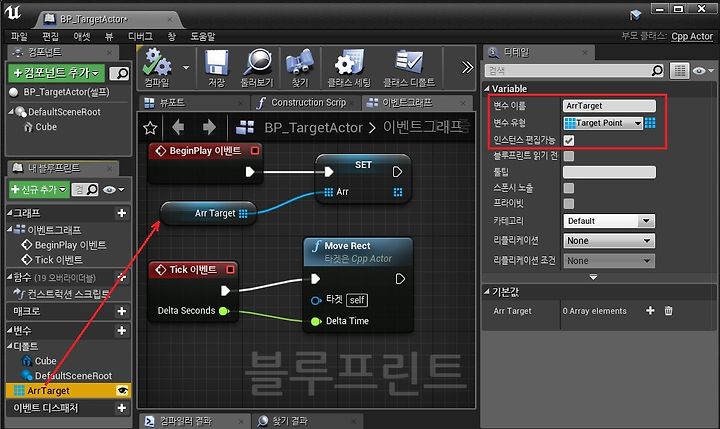
Task: Switch to the Construction Script tab
Action: coord(308,102)
